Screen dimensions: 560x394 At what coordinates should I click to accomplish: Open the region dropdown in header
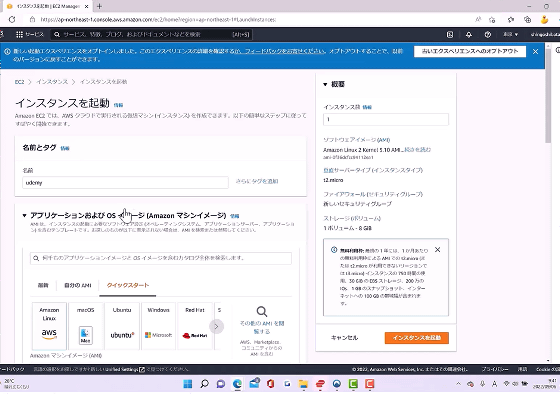510,34
